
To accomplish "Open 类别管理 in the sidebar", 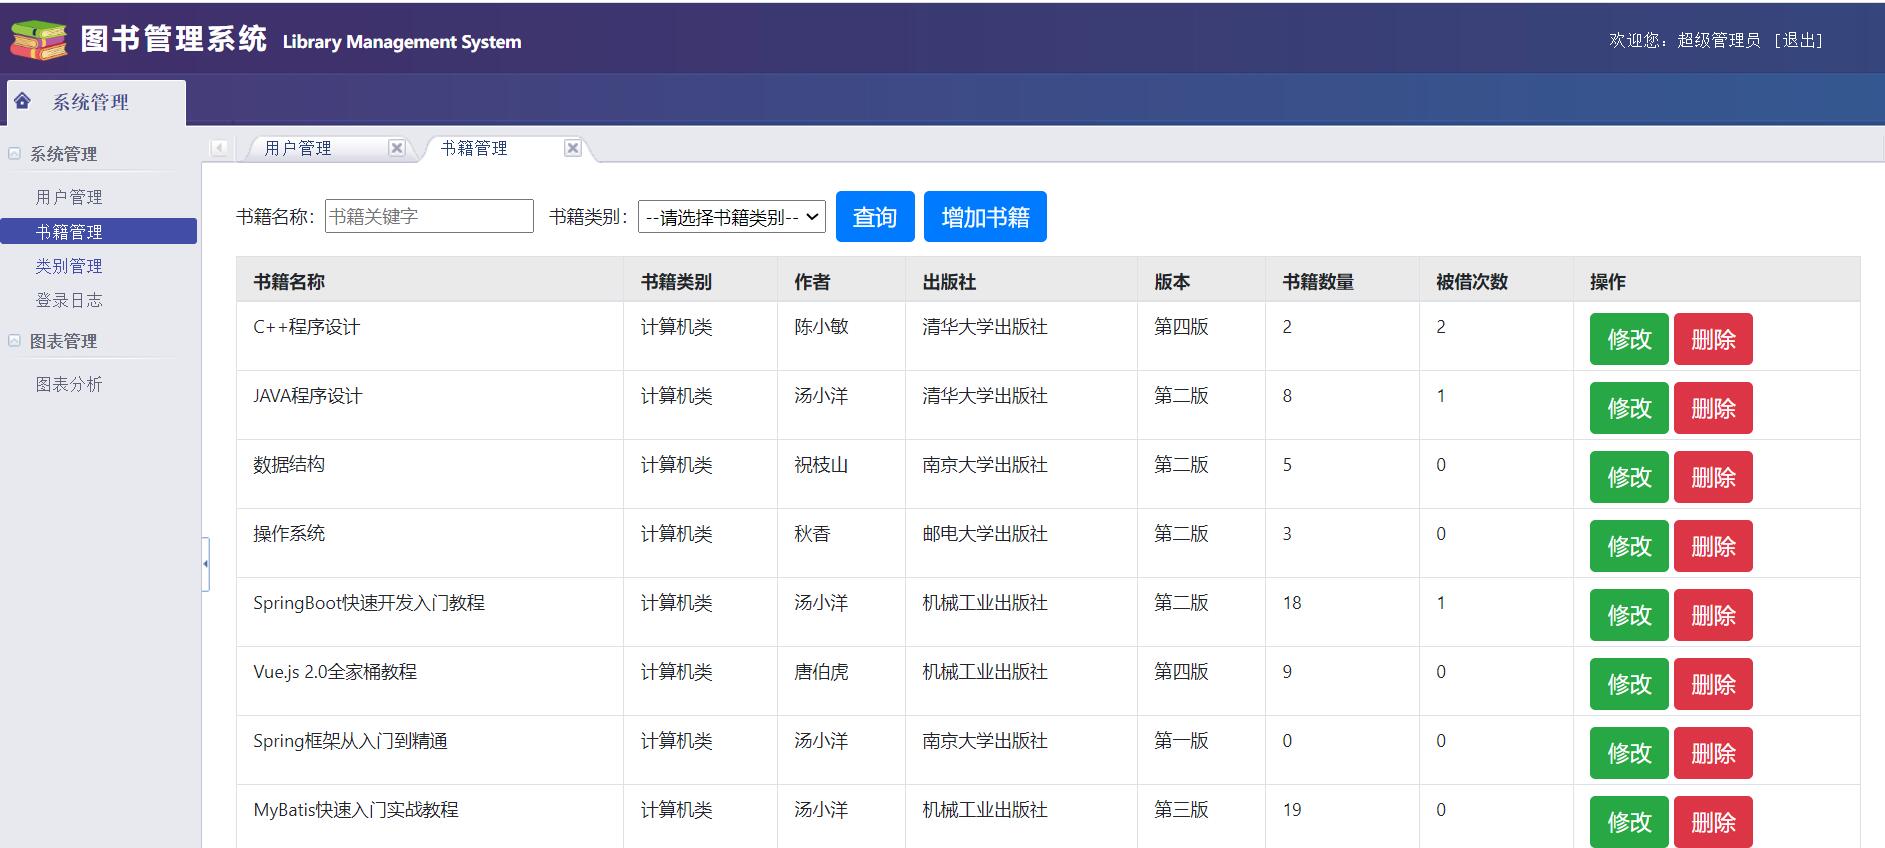I will pyautogui.click(x=69, y=266).
